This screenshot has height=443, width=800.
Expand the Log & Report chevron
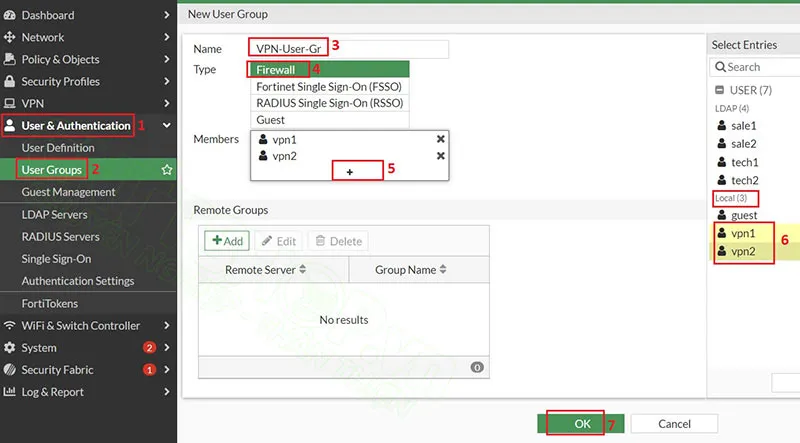(x=166, y=391)
